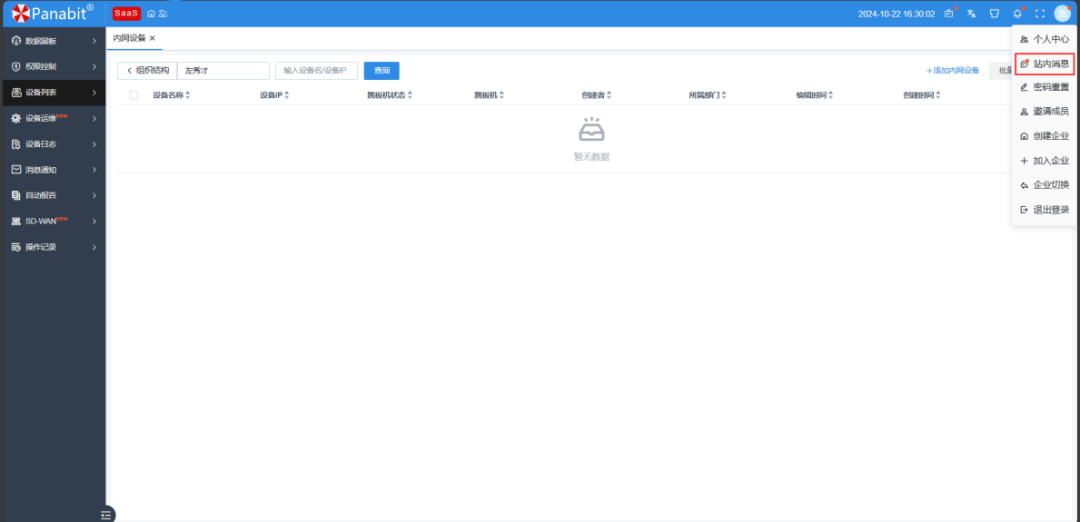1080x522 pixels.
Task: Click the 数据展板 dashboard icon
Action: 17,41
